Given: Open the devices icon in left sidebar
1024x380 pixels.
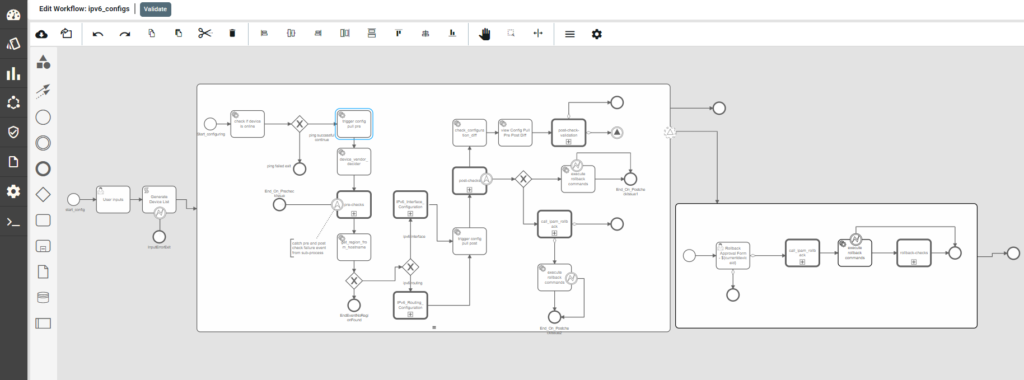Looking at the screenshot, I should point(13,44).
